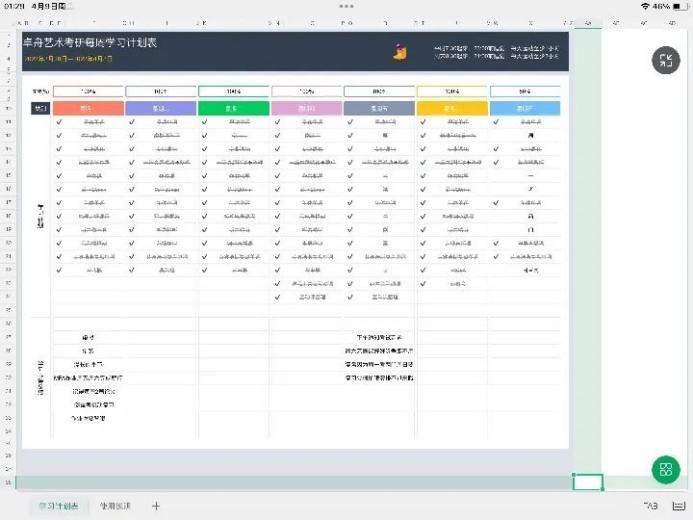693x520 pixels.
Task: Open the green floating tools button
Action: pos(665,469)
